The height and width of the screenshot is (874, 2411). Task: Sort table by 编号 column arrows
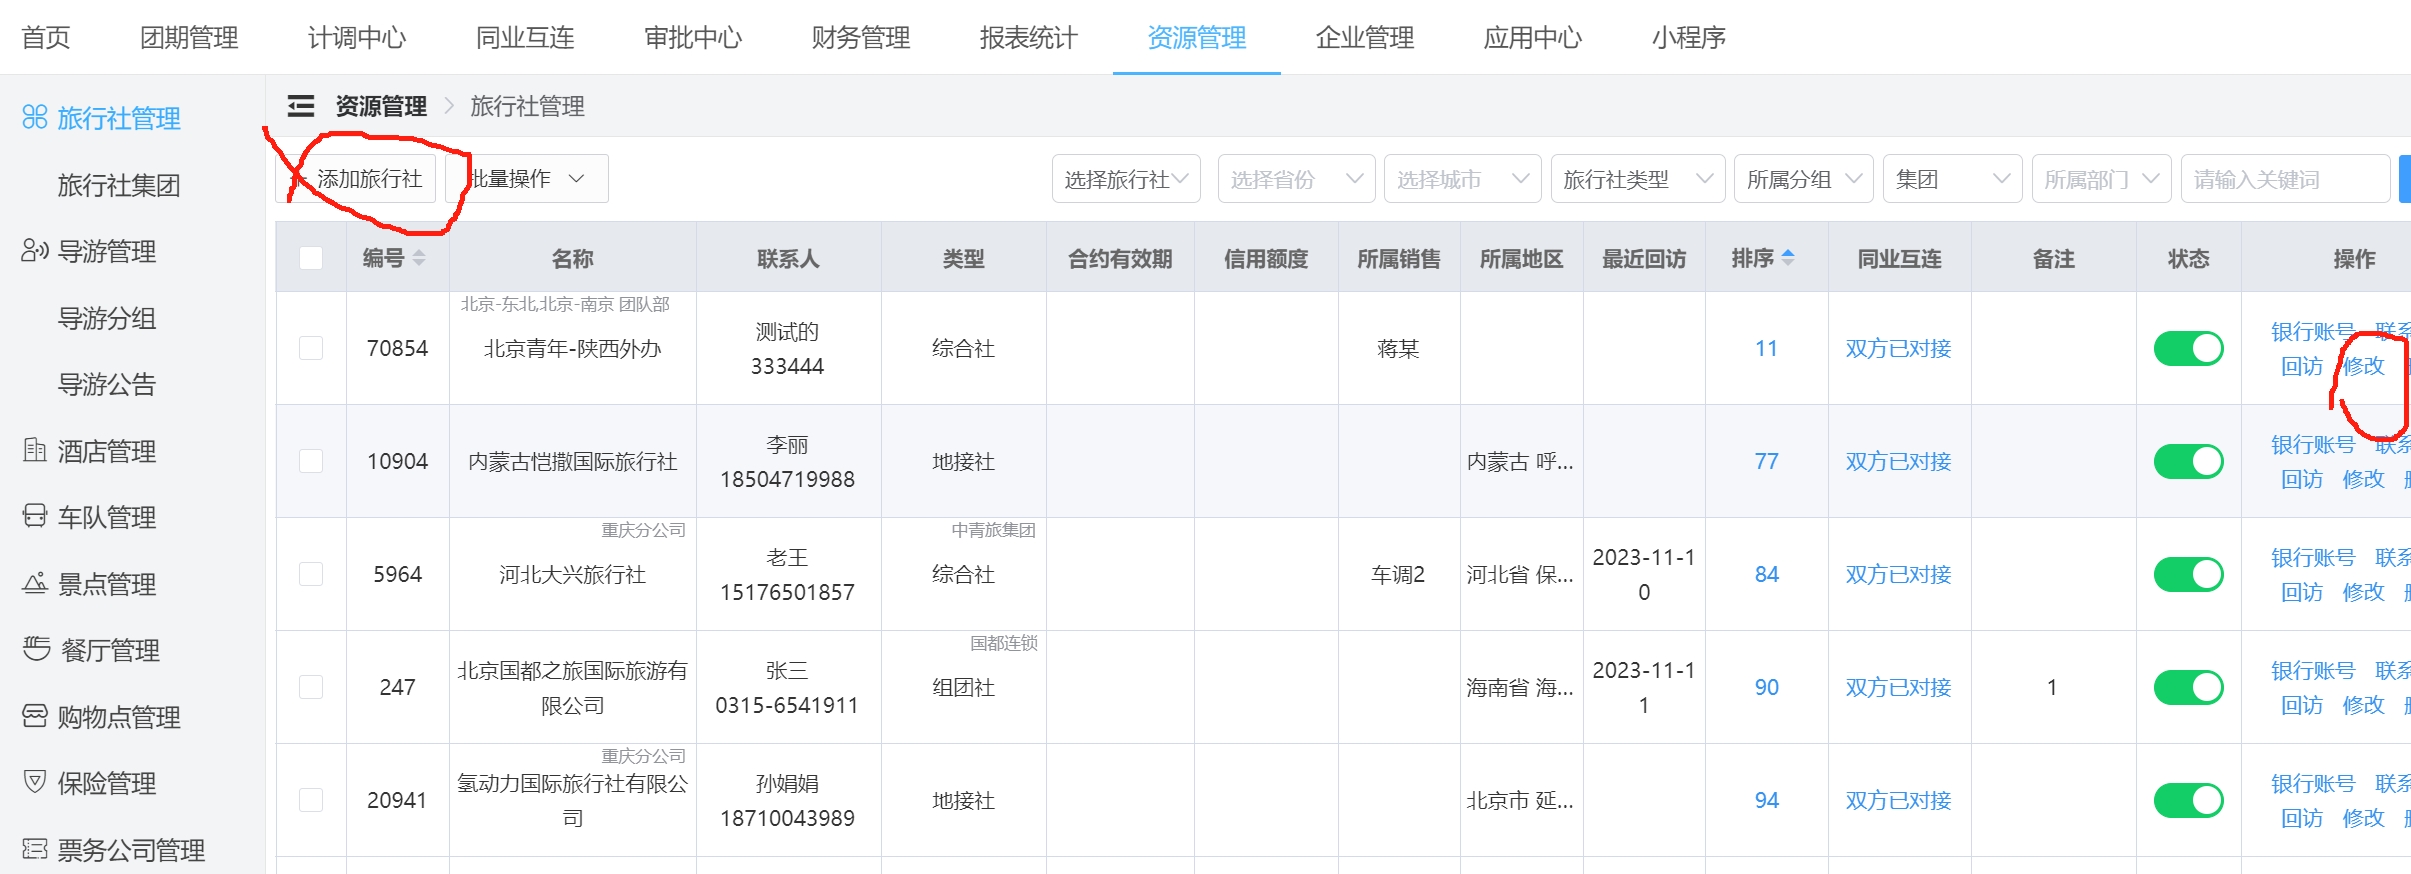pyautogui.click(x=419, y=258)
